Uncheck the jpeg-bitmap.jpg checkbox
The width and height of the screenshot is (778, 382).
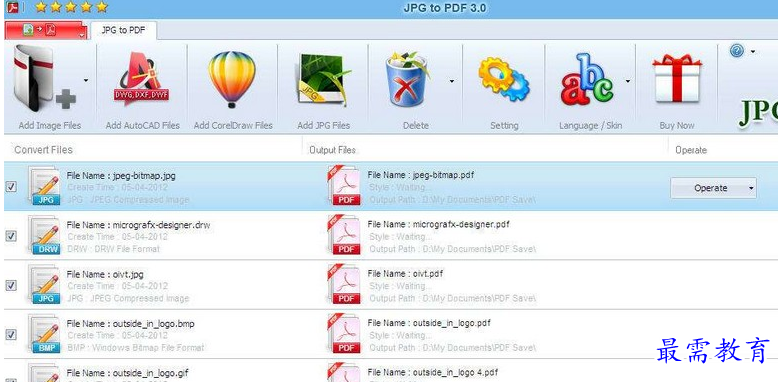coord(10,187)
